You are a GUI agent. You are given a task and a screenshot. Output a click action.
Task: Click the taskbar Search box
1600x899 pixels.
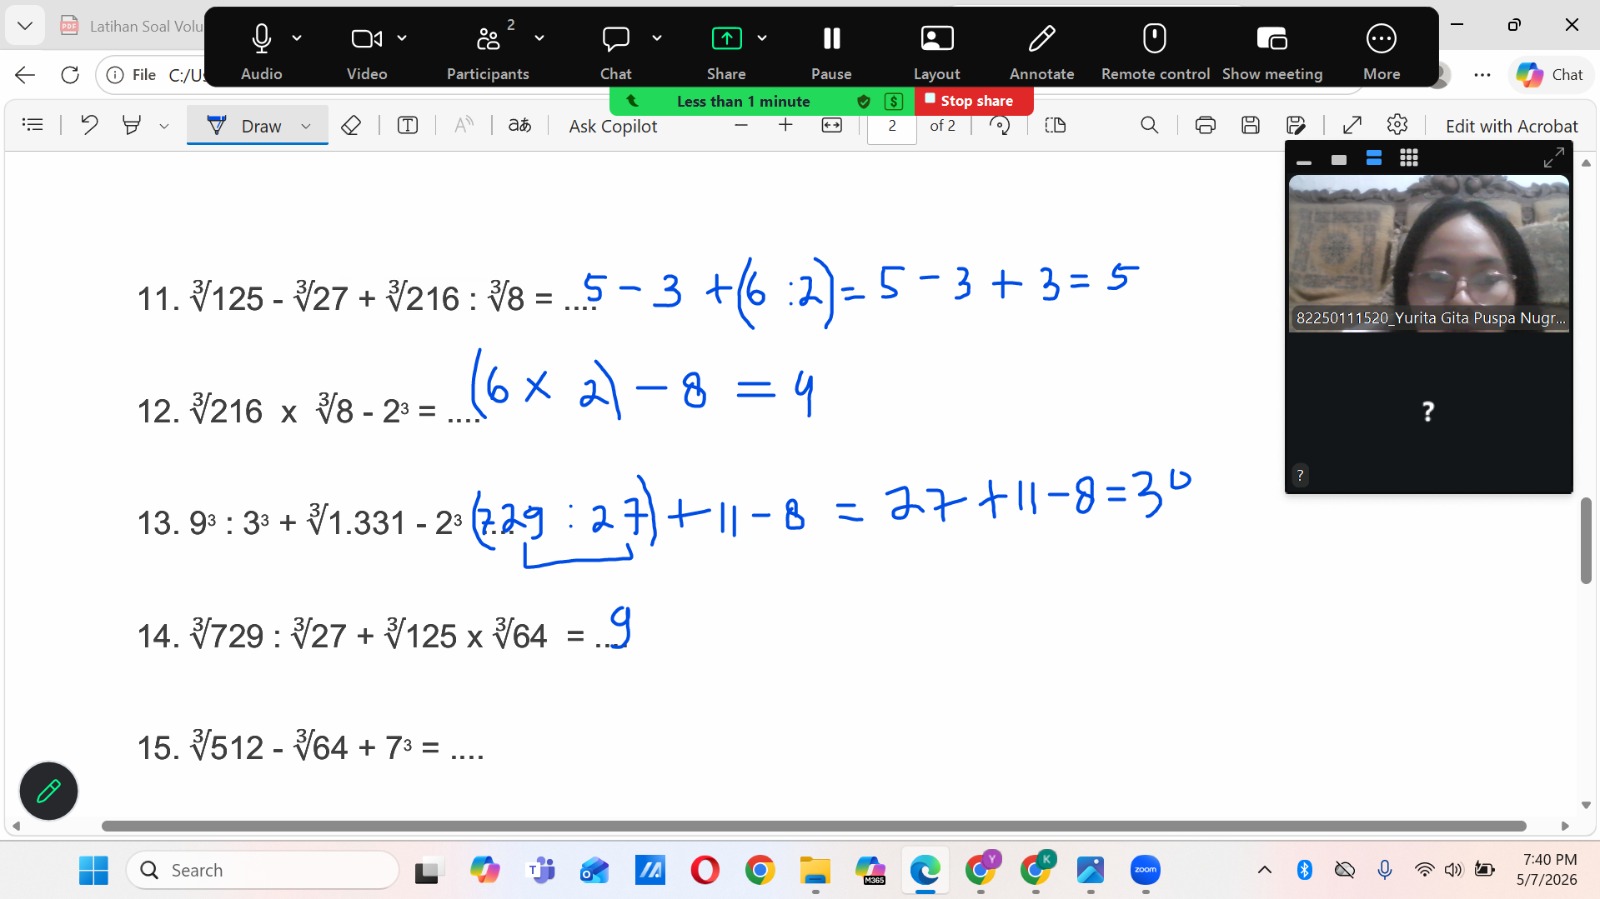click(263, 870)
